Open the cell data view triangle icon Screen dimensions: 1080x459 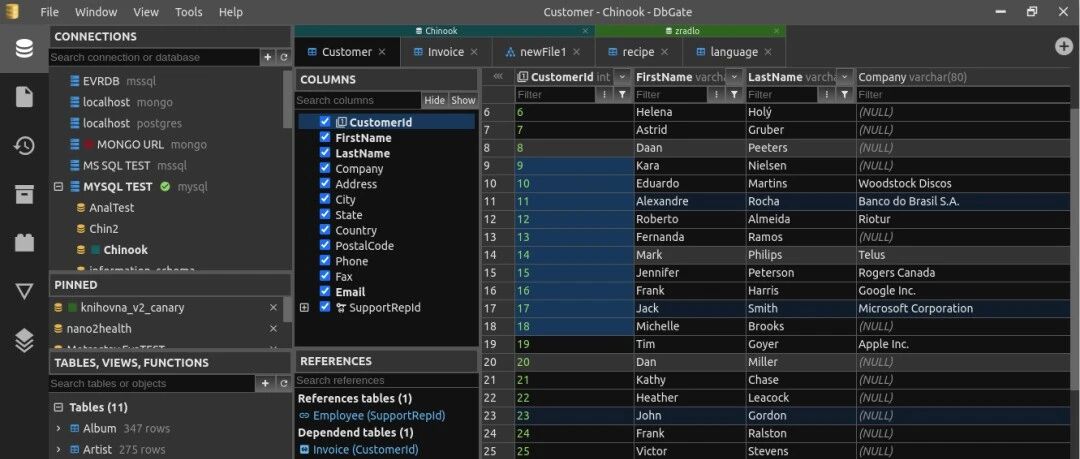coord(24,292)
